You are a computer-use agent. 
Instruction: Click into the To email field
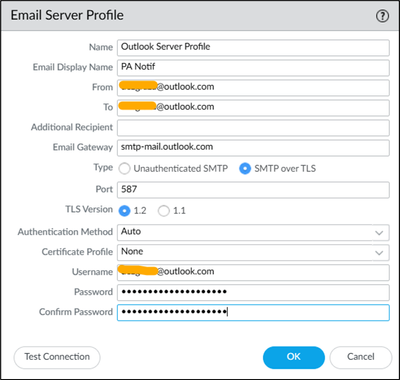point(253,108)
